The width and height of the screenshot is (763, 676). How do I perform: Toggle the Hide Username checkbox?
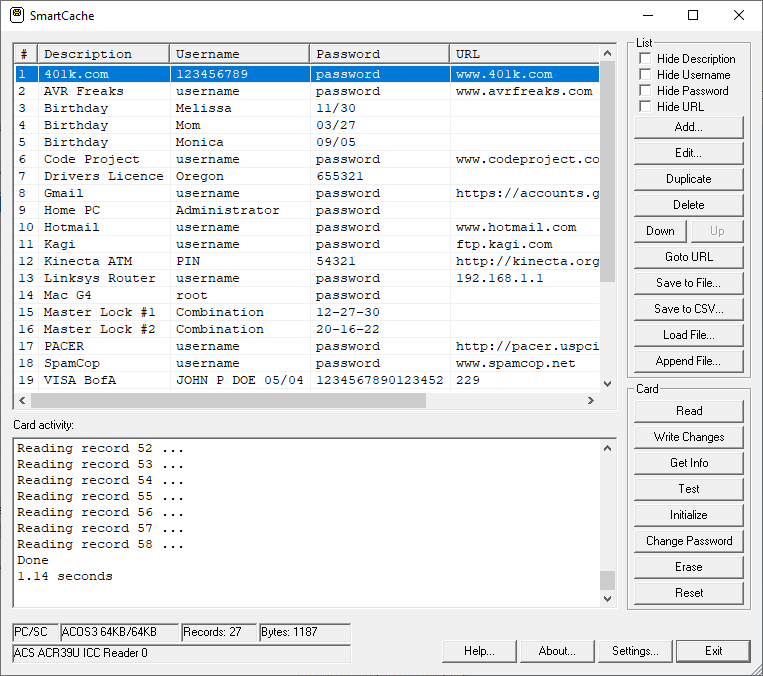(645, 75)
